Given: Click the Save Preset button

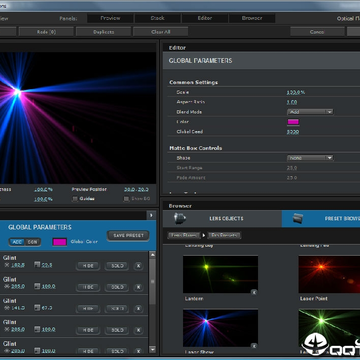Looking at the screenshot, I should 128,236.
